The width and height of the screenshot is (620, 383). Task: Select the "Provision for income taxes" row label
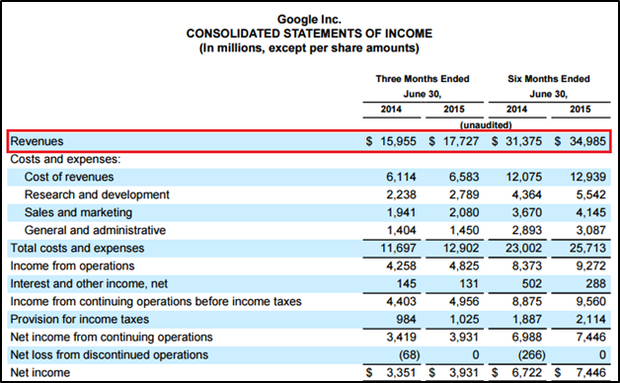(79, 319)
